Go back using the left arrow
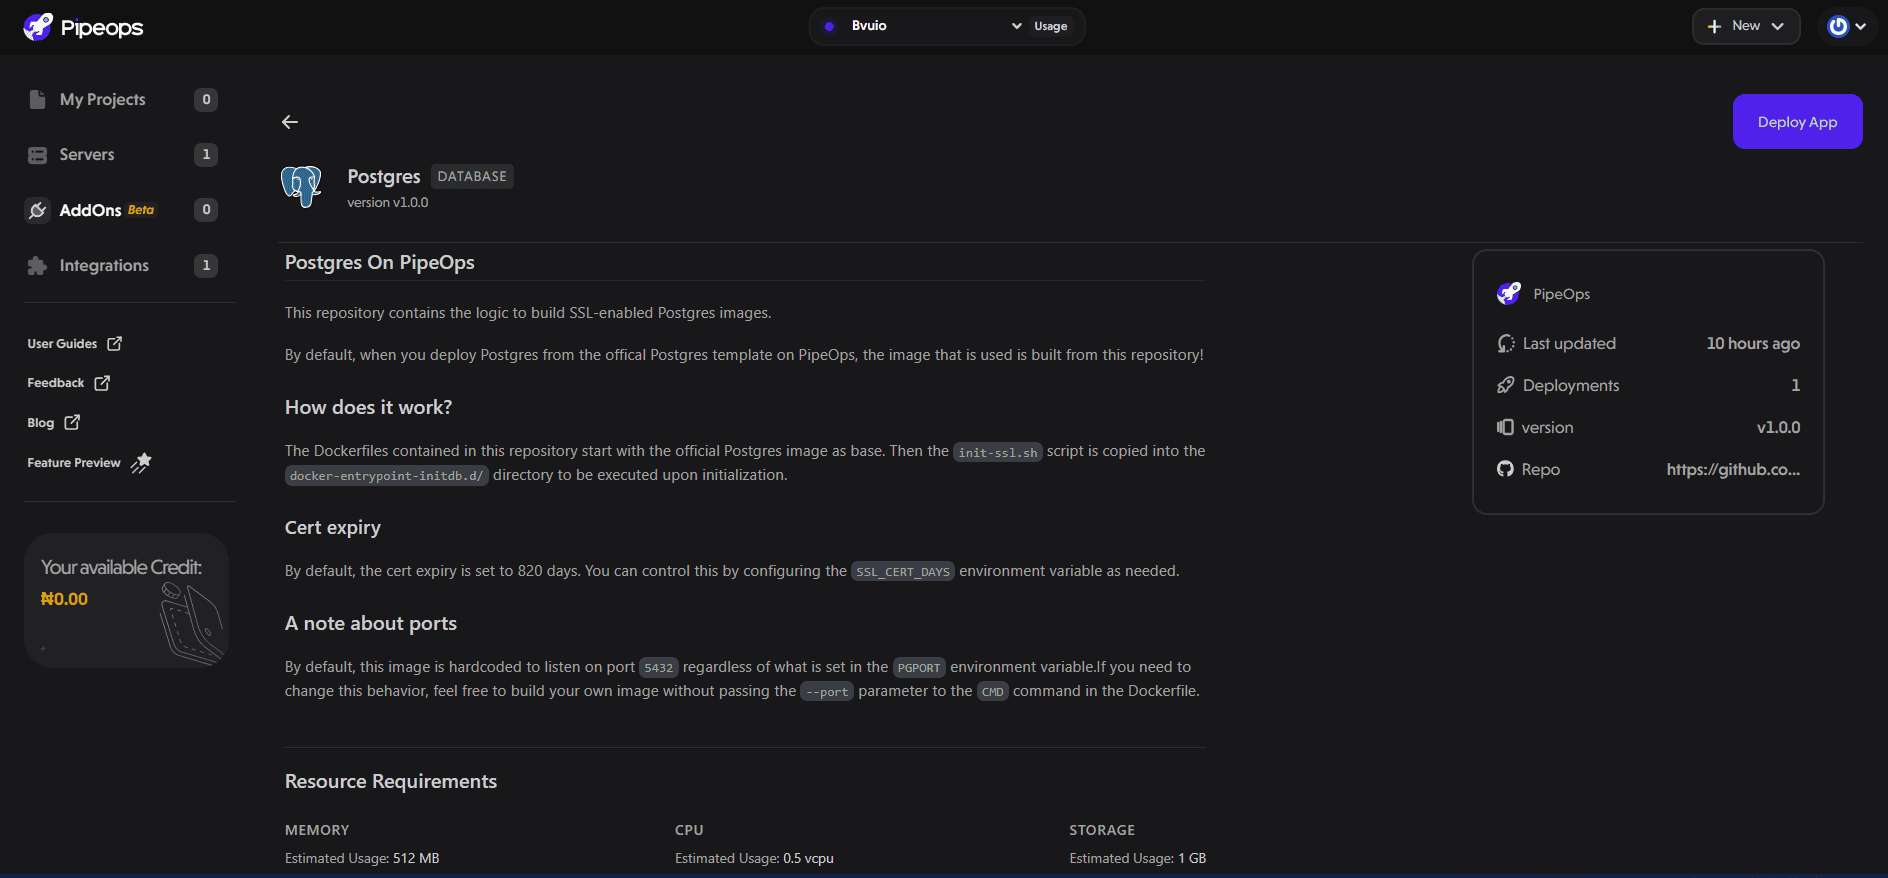1888x878 pixels. point(290,122)
